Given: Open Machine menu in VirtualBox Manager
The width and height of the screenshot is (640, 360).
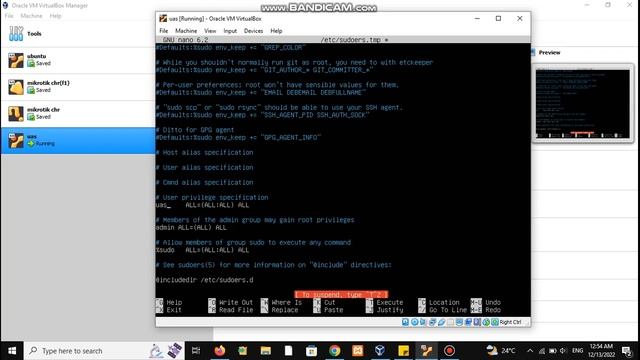Looking at the screenshot, I should point(31,16).
